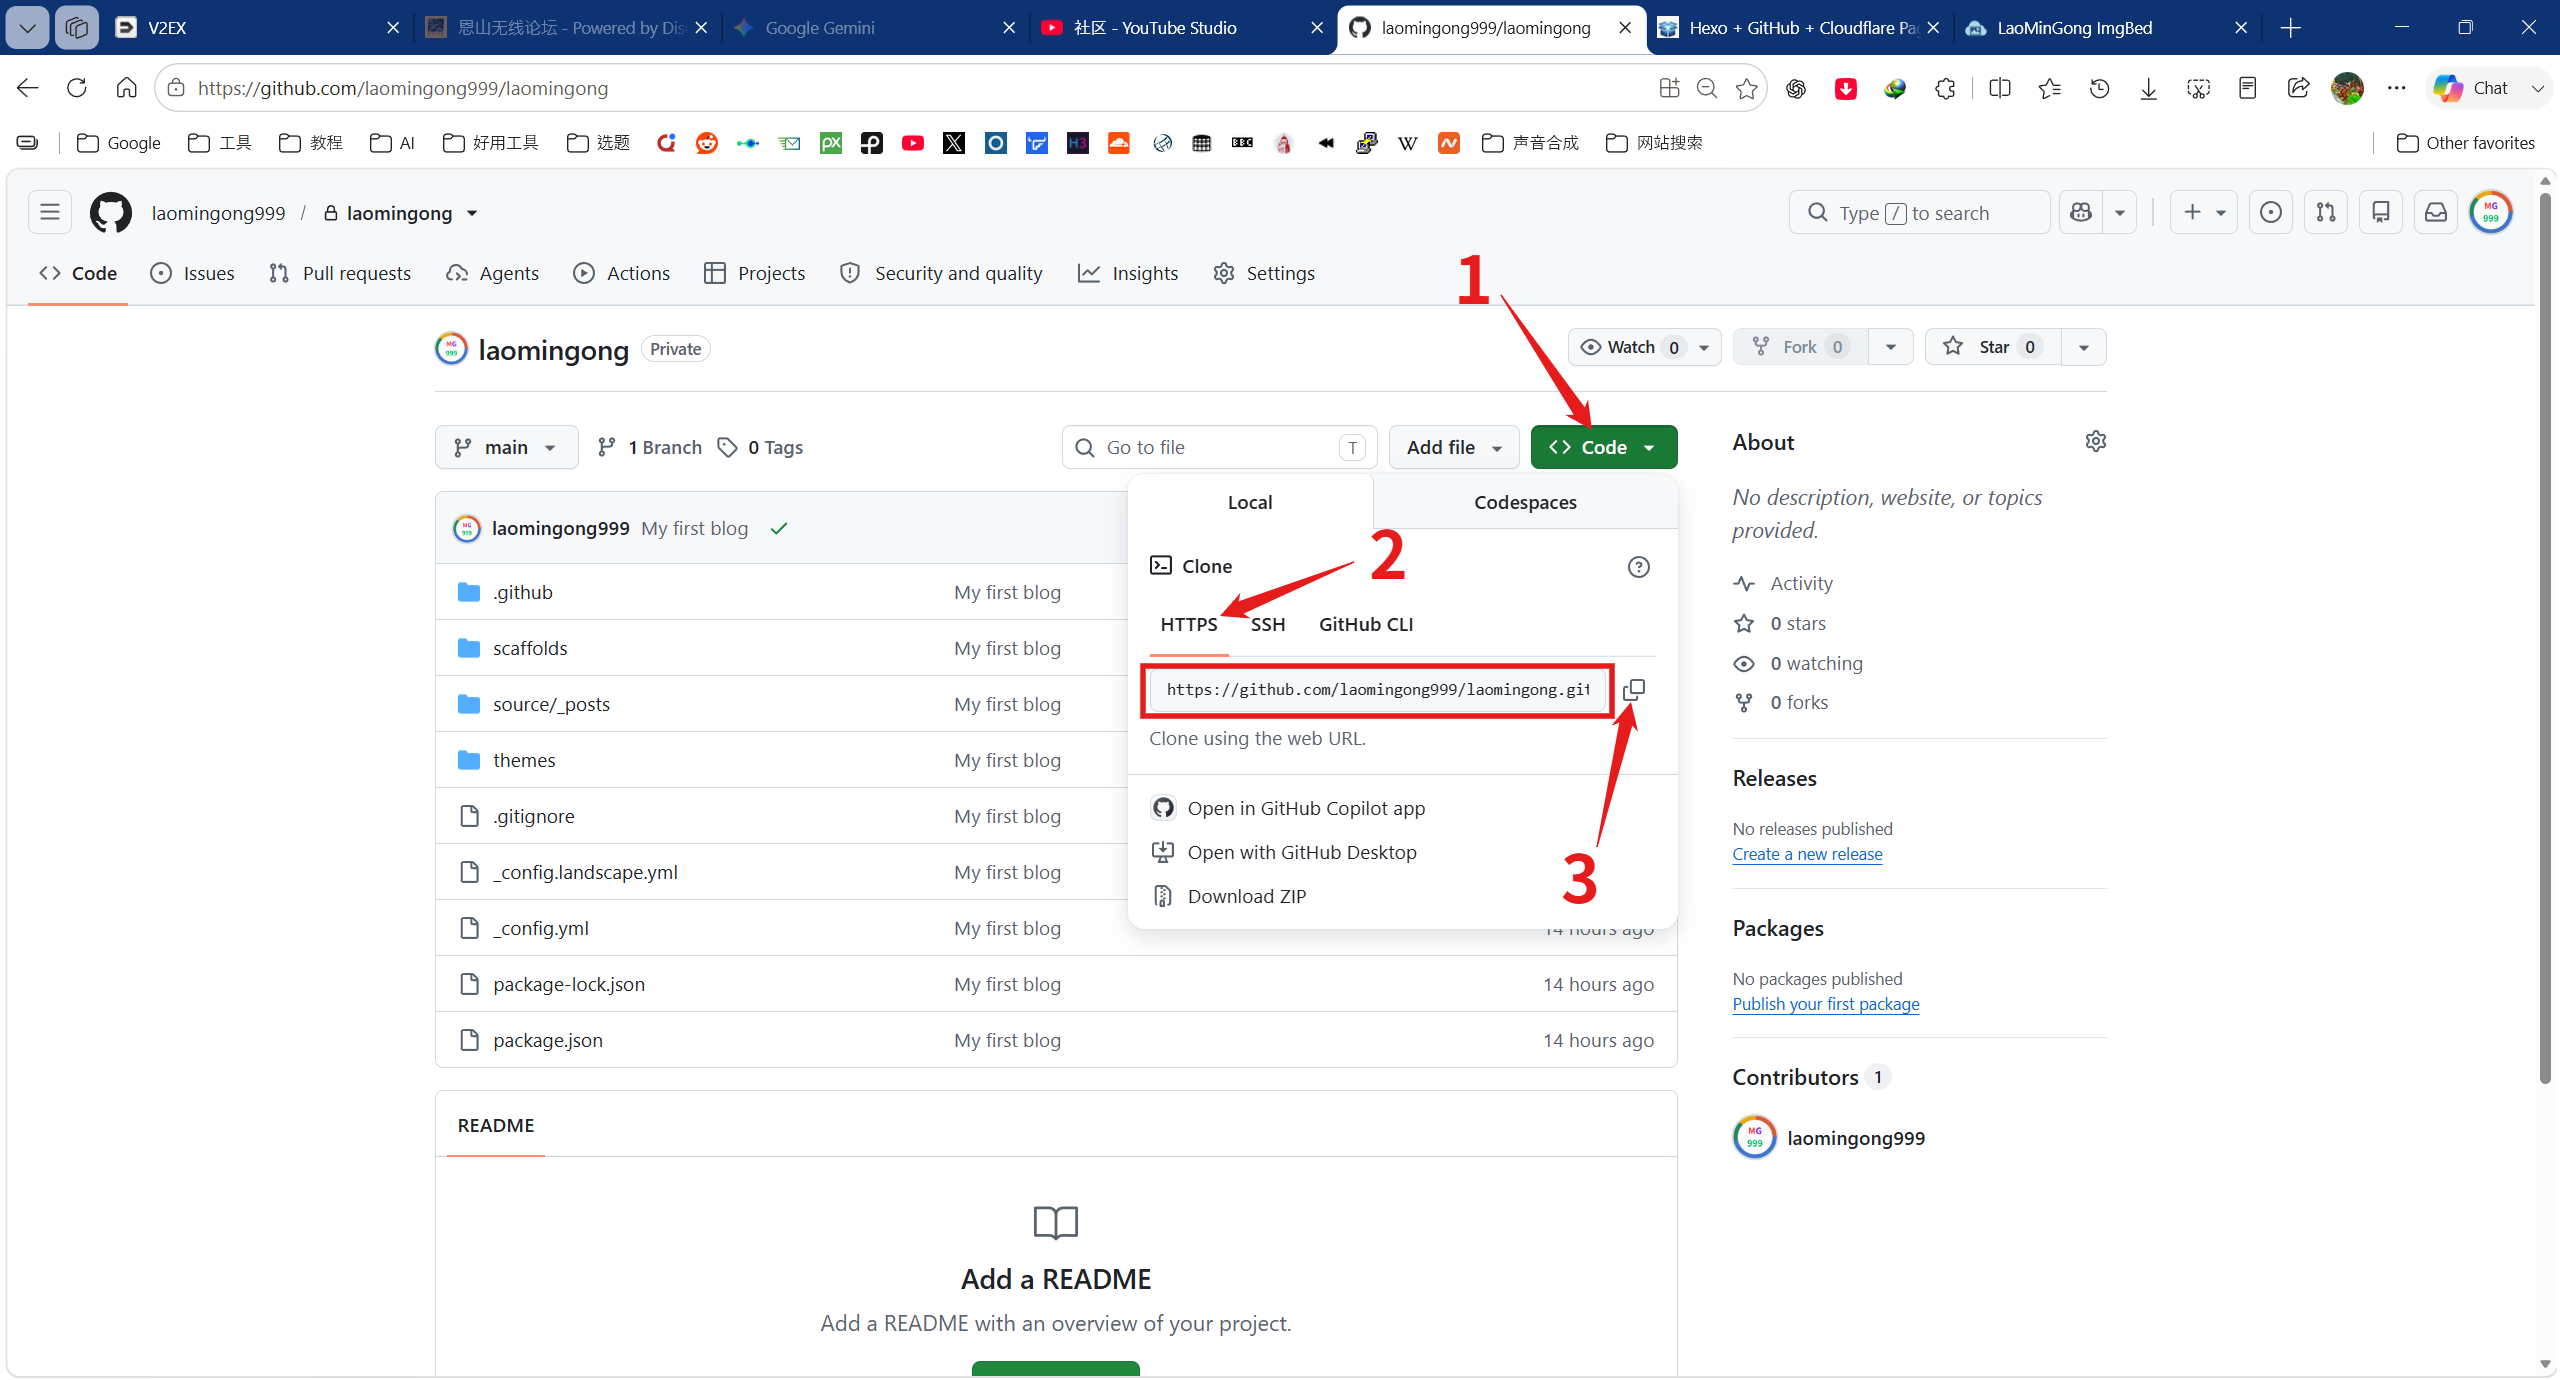Select the GitHub CLI clone option
This screenshot has height=1380, width=2560.
coord(1365,624)
